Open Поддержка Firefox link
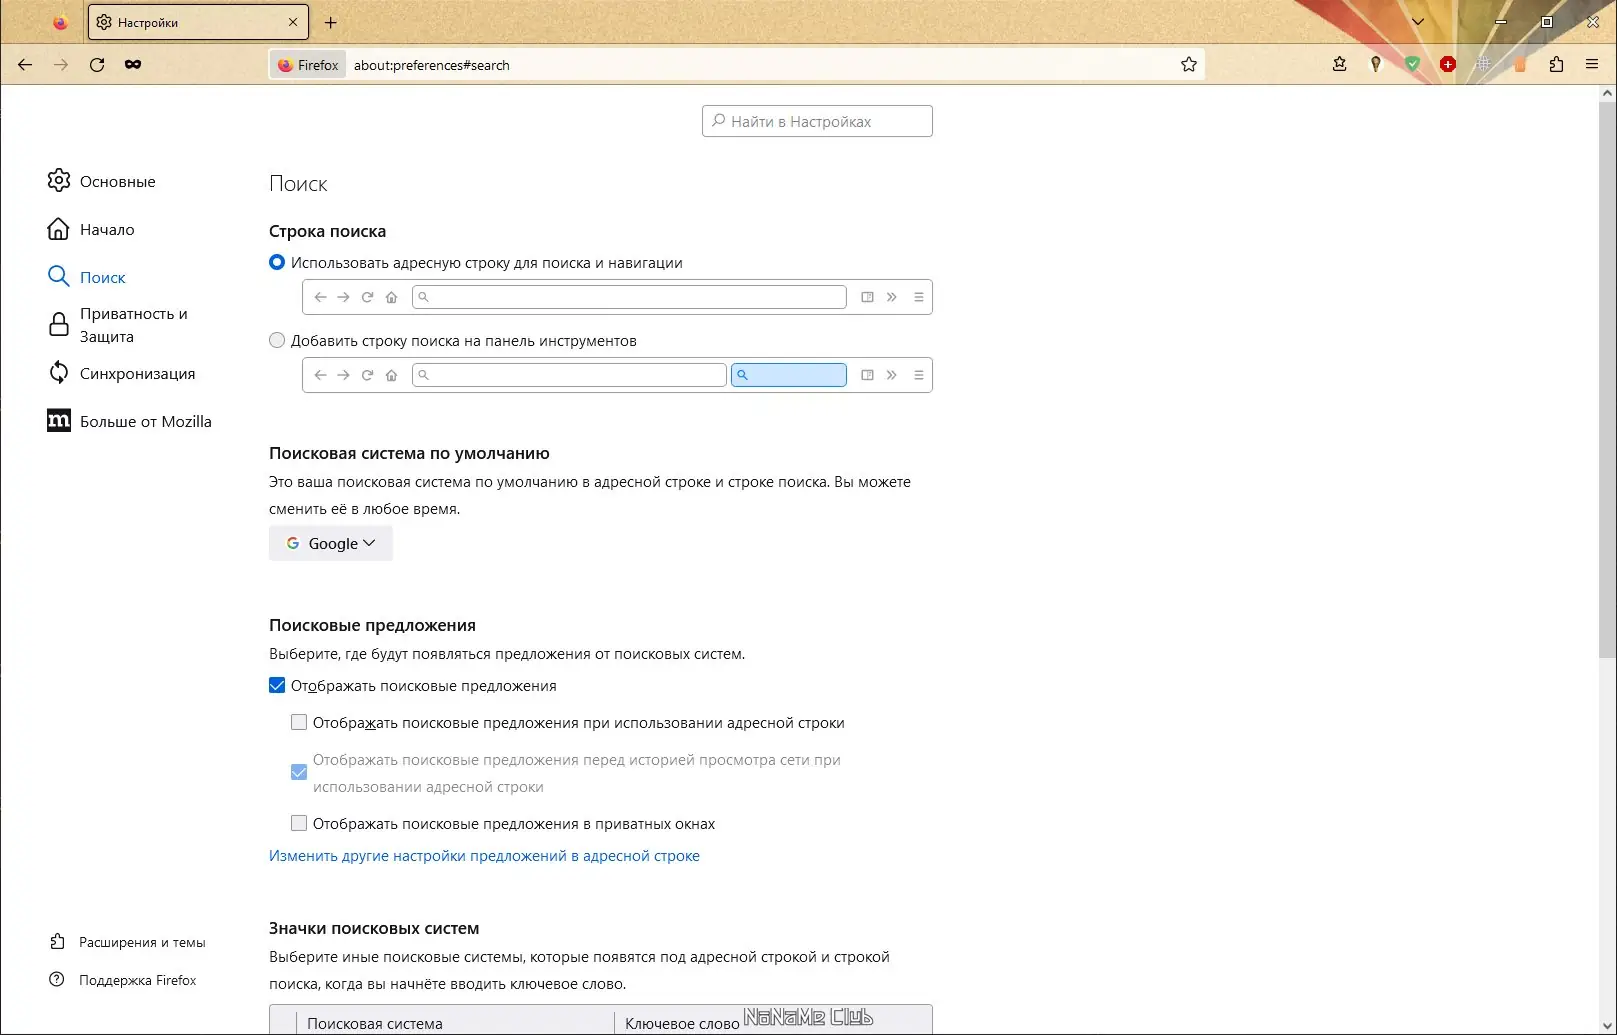Viewport: 1617px width, 1035px height. (138, 980)
